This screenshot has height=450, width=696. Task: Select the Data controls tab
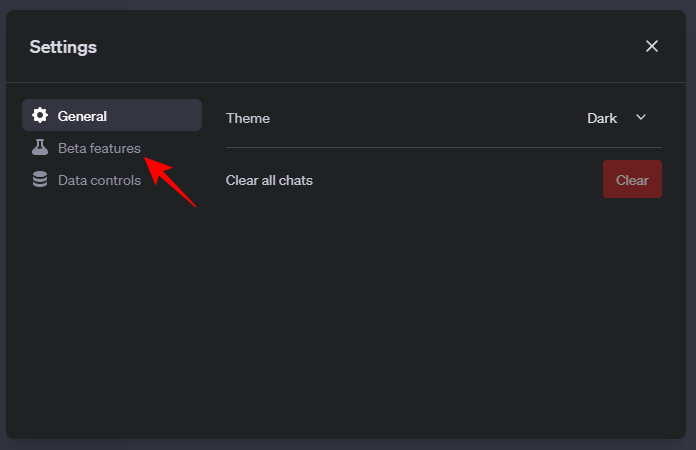coord(99,180)
